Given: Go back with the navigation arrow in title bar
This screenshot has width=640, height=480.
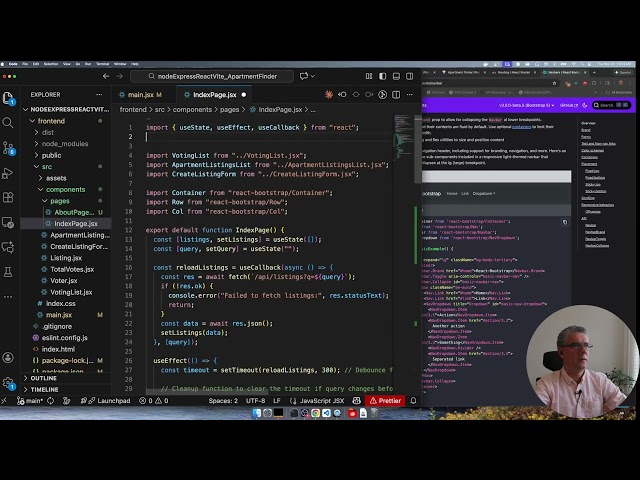Looking at the screenshot, I should pos(106,76).
